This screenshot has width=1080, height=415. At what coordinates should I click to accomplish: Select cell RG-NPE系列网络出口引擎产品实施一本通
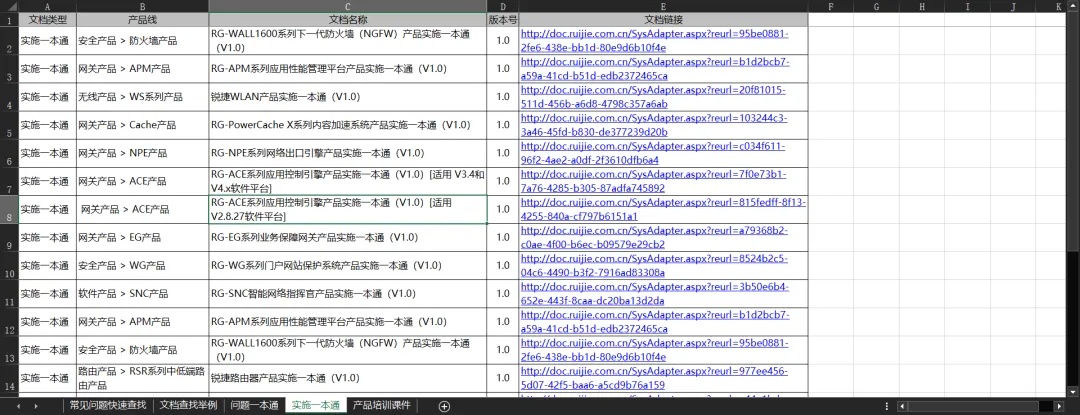coord(348,153)
